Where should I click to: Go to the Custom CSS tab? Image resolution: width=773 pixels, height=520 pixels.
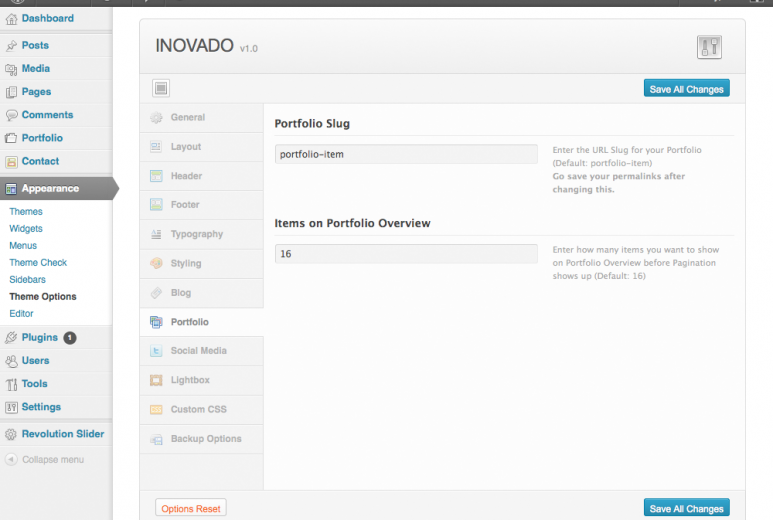click(x=202, y=410)
